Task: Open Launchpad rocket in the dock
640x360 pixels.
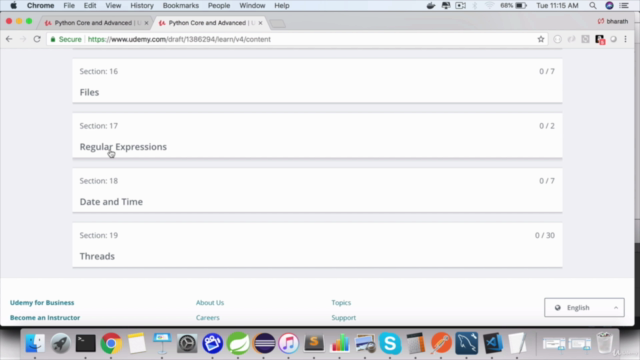Action: point(60,343)
